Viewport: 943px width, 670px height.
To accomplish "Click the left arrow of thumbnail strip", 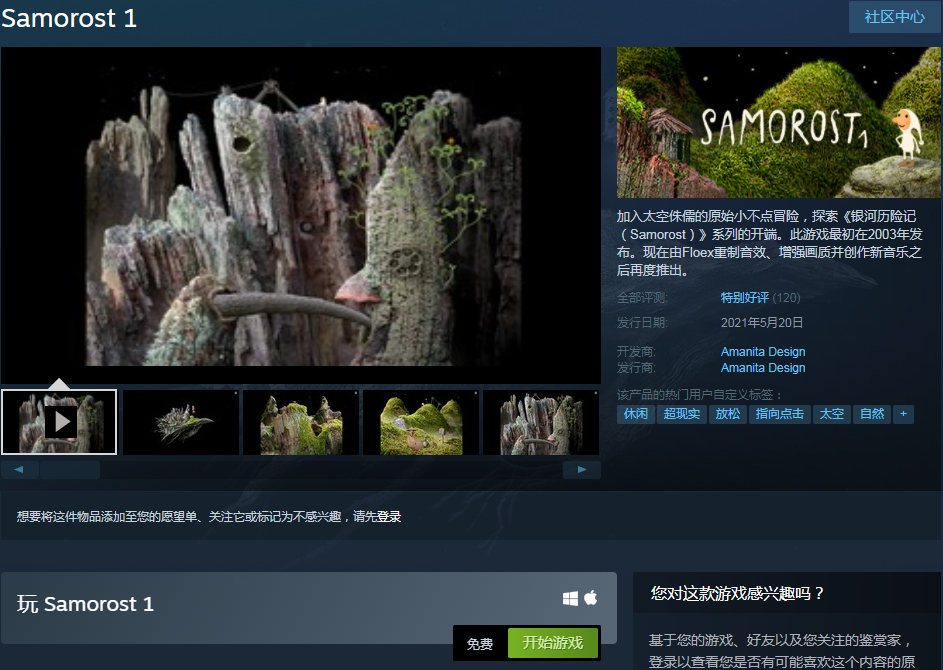I will [20, 470].
